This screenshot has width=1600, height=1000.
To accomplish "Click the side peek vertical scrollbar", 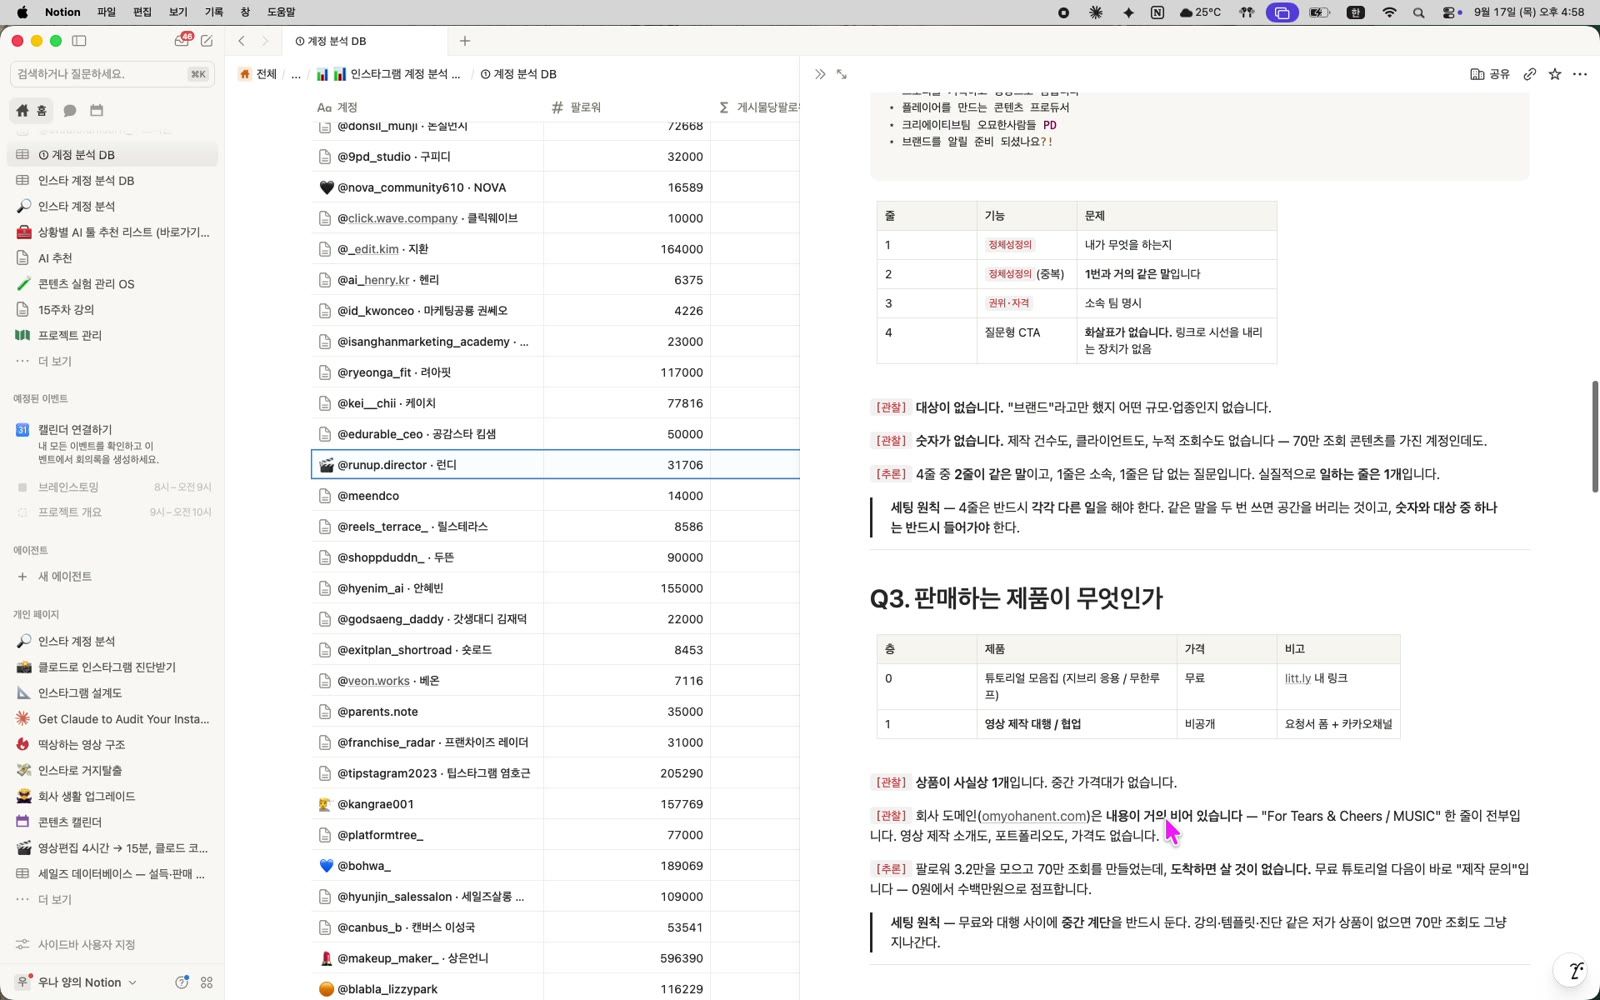I will click(x=1594, y=436).
